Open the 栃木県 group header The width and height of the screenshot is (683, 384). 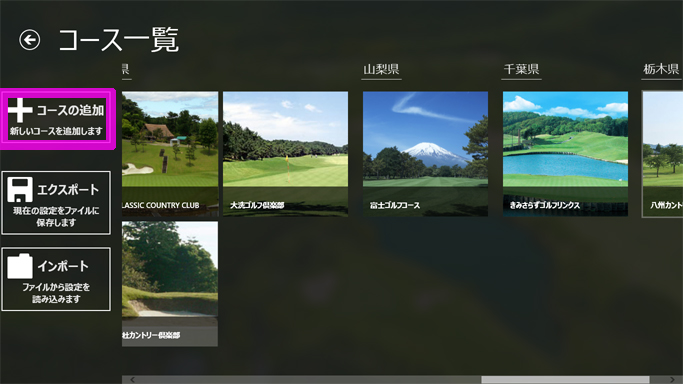(x=661, y=69)
